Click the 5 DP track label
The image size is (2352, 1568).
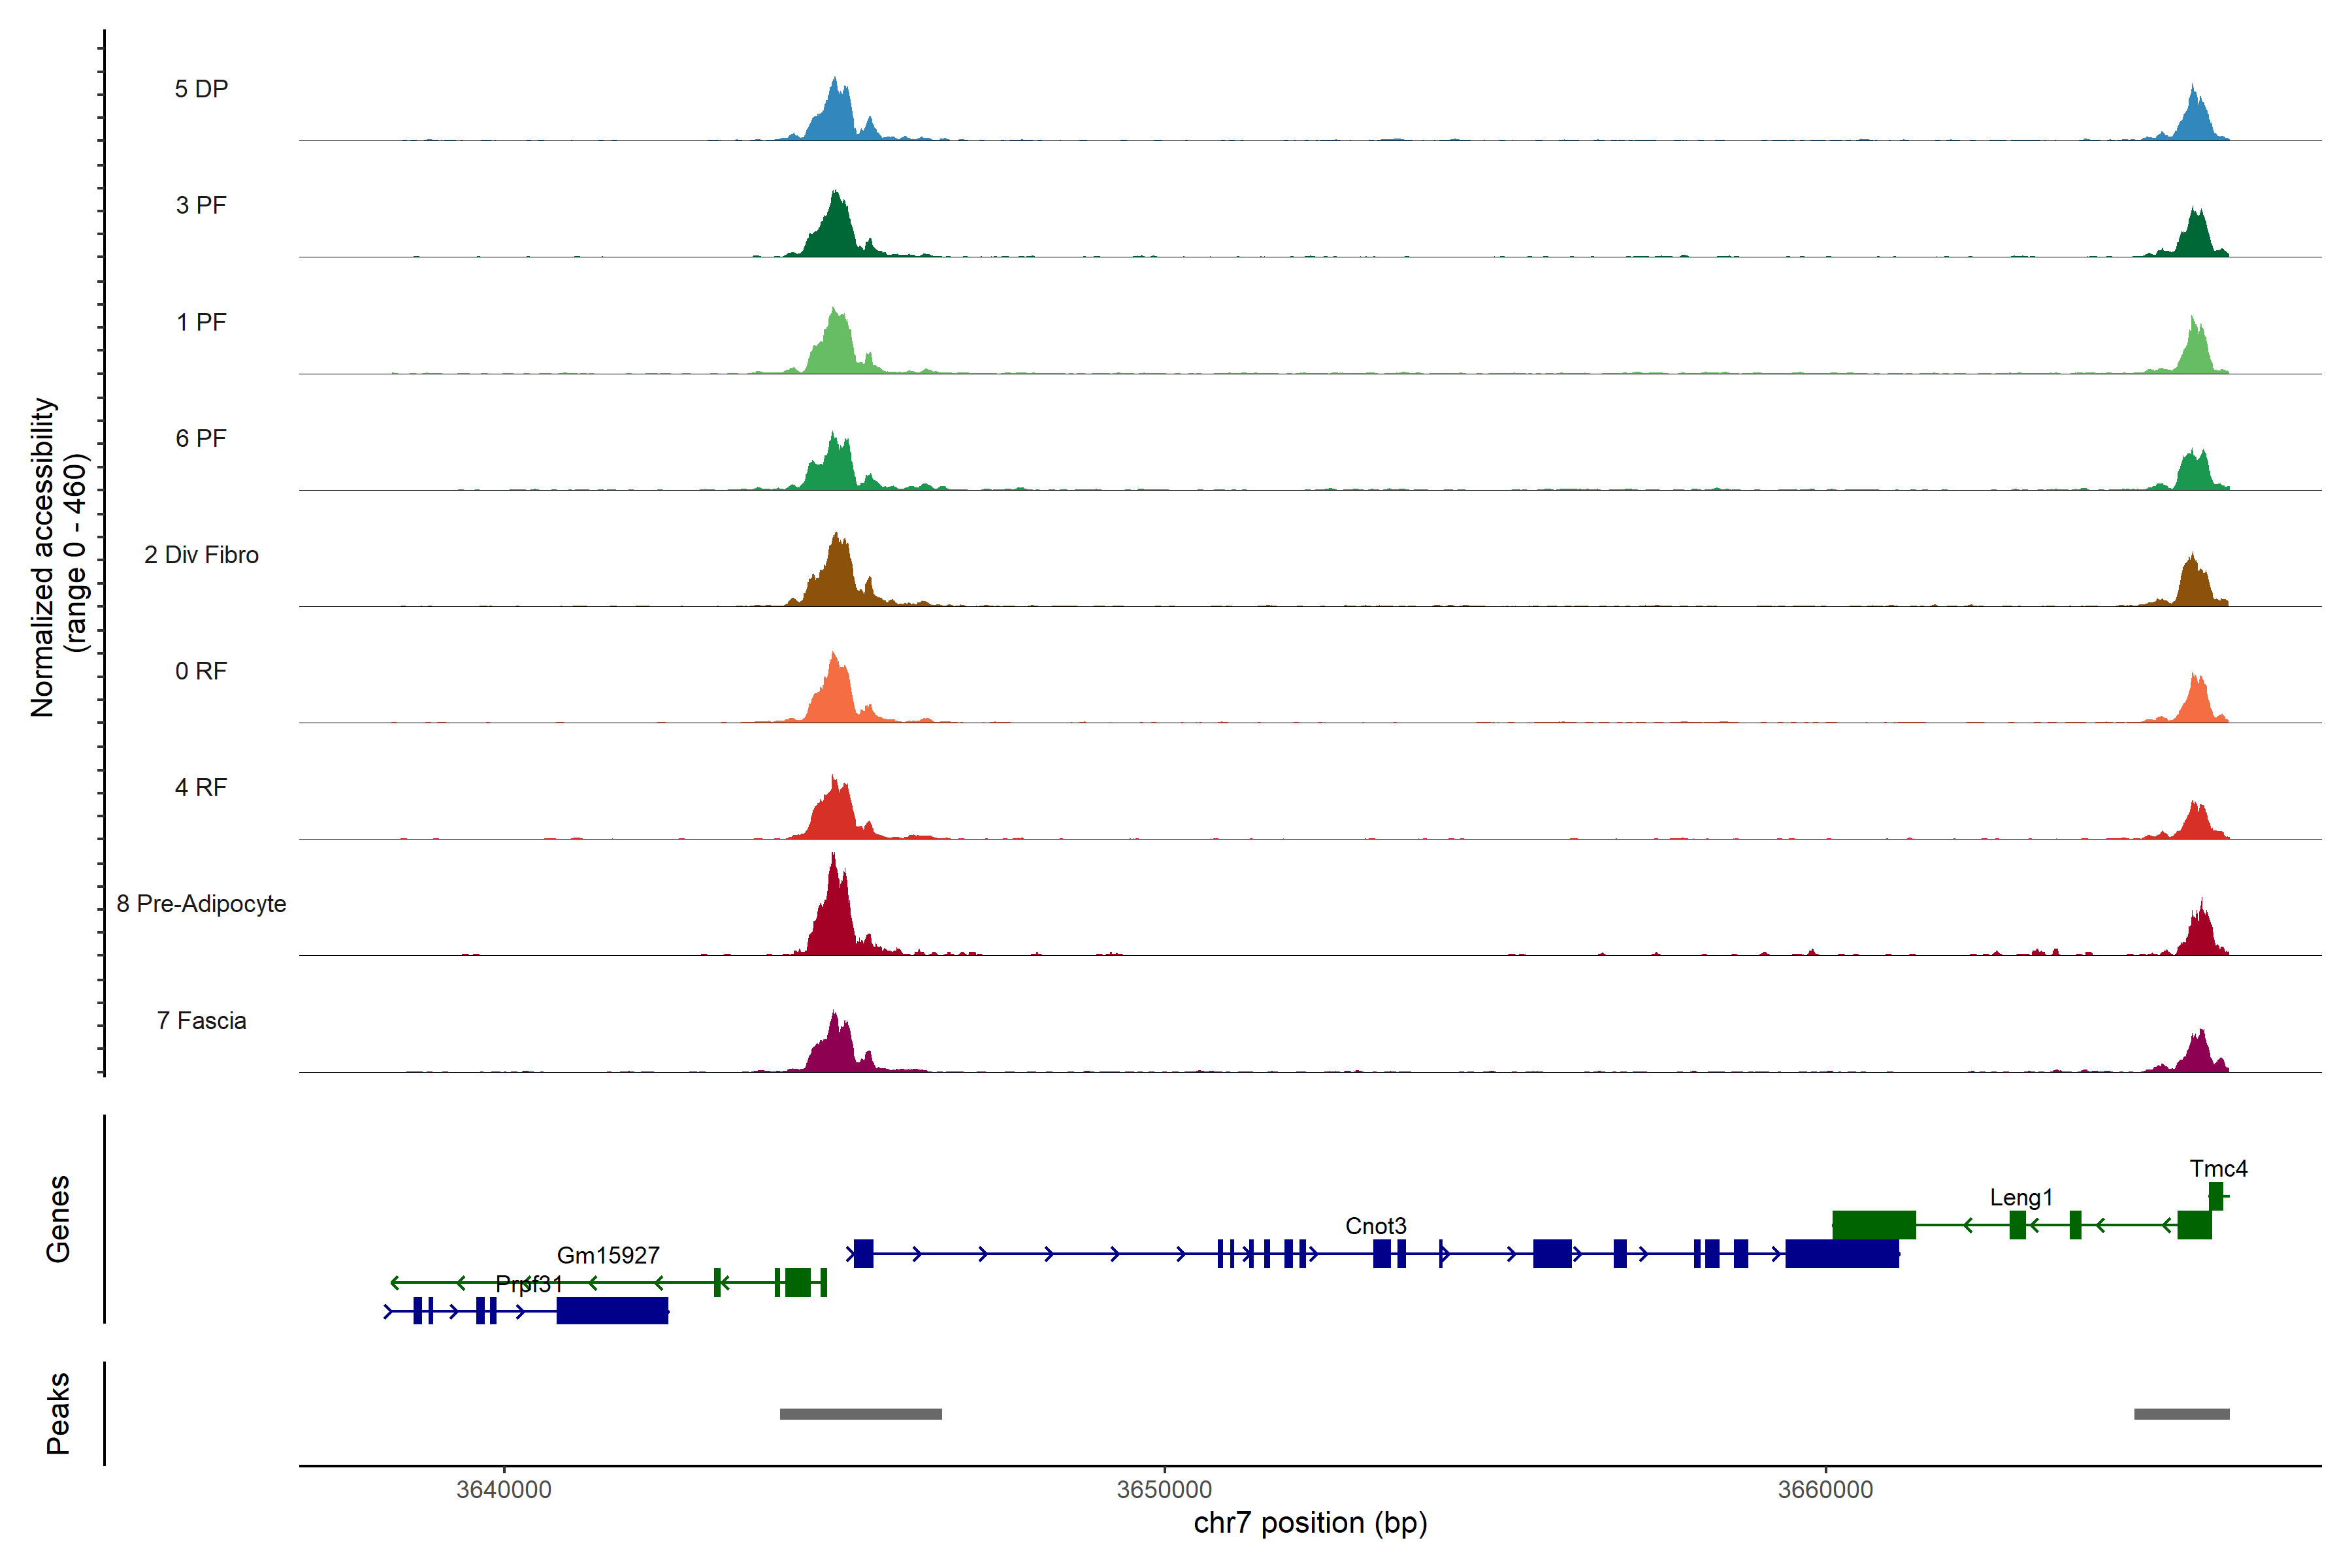201,89
